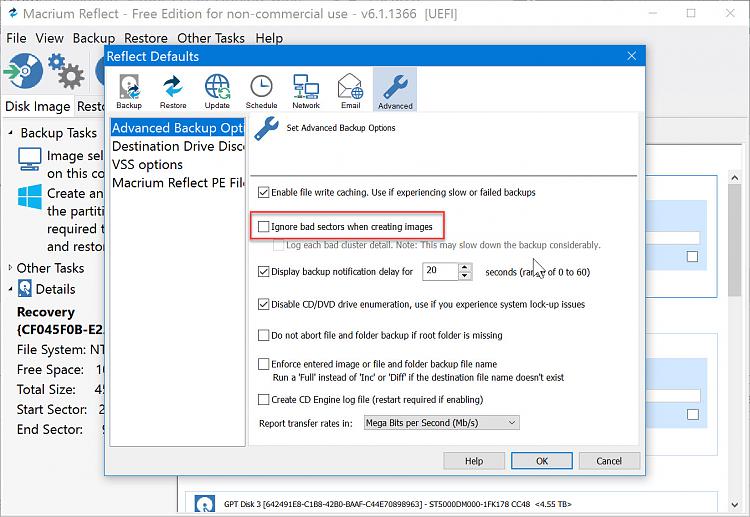Click the File System detail line
Image resolution: width=750 pixels, height=517 pixels.
tap(60, 350)
